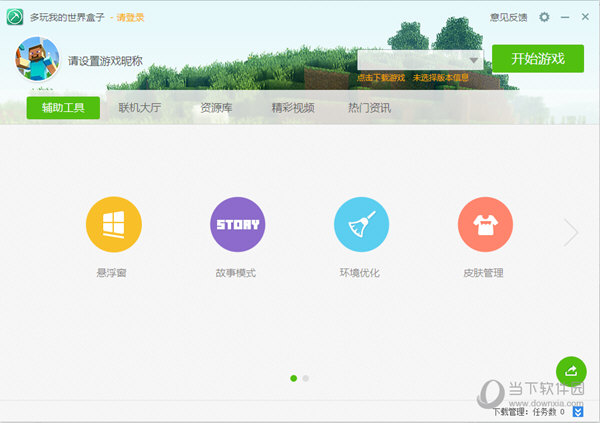This screenshot has height=423, width=600.
Task: Open 环境优化 broom icon
Action: tap(361, 224)
